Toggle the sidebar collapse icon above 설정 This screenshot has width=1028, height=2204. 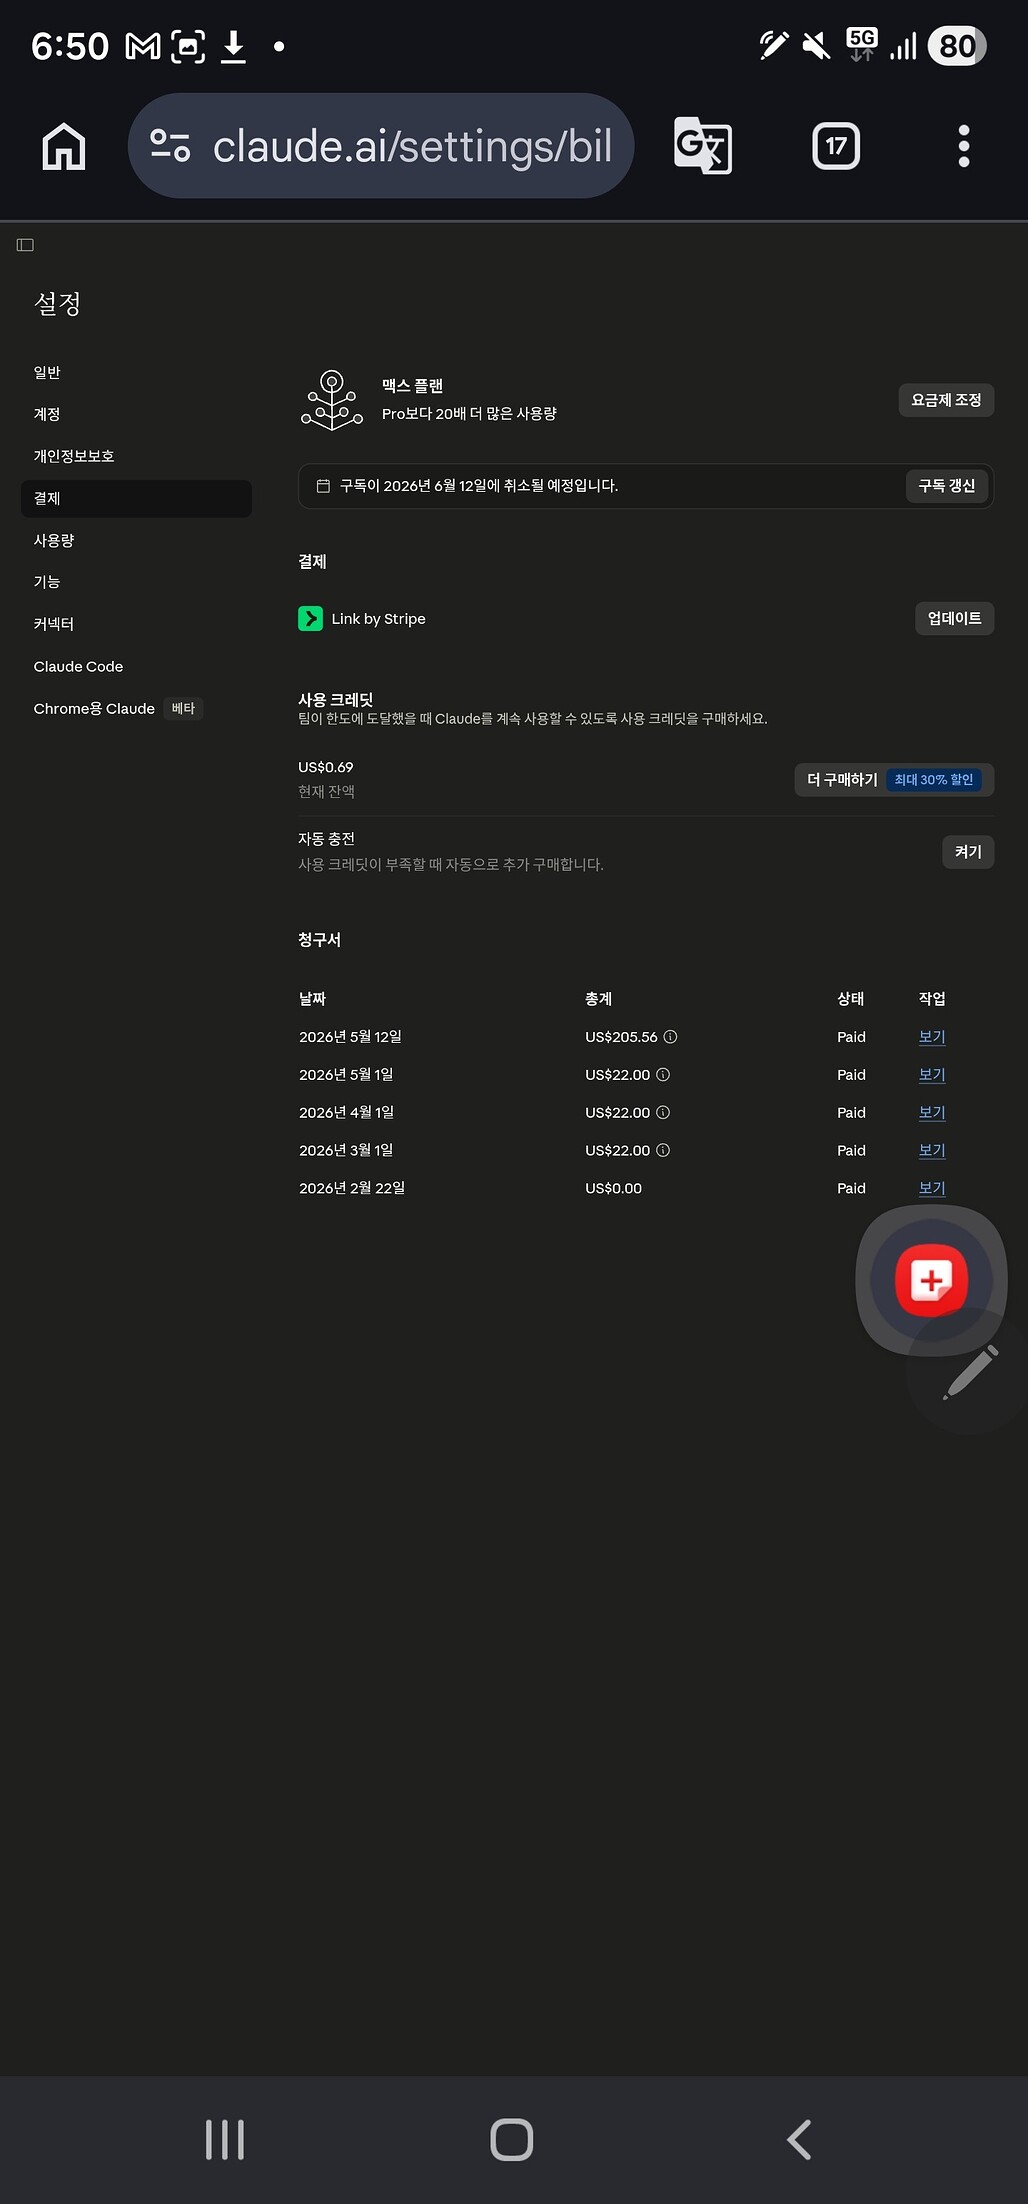coord(25,245)
